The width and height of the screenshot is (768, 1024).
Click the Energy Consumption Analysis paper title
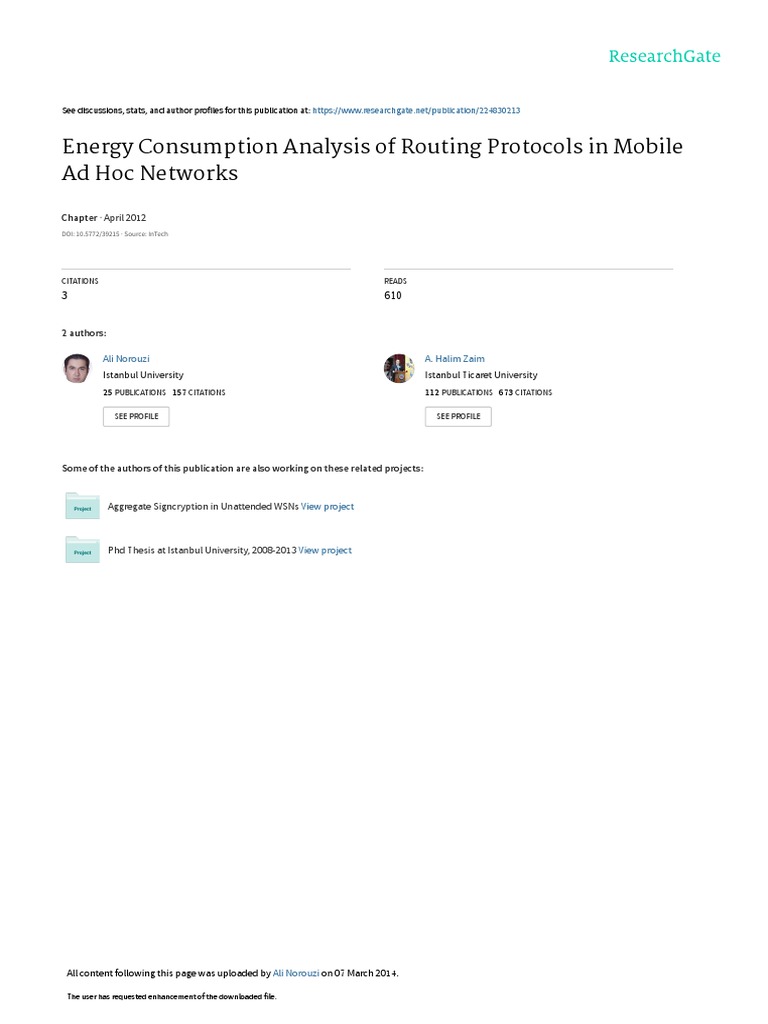coord(373,159)
